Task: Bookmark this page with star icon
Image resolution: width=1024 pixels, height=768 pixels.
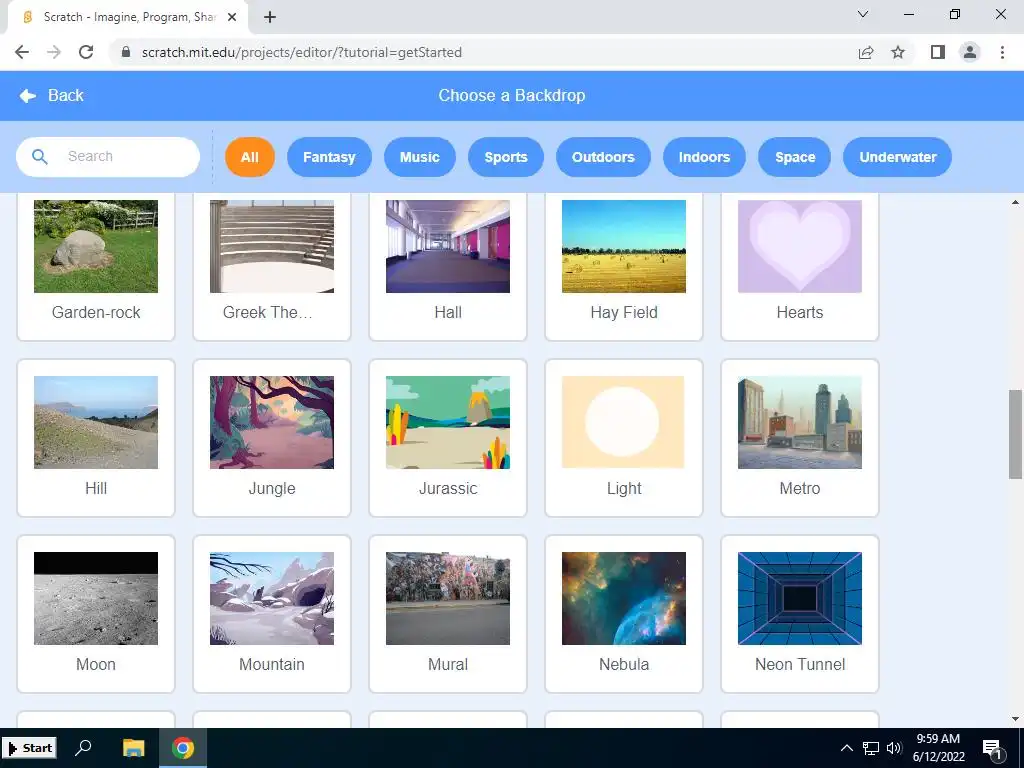Action: click(898, 52)
